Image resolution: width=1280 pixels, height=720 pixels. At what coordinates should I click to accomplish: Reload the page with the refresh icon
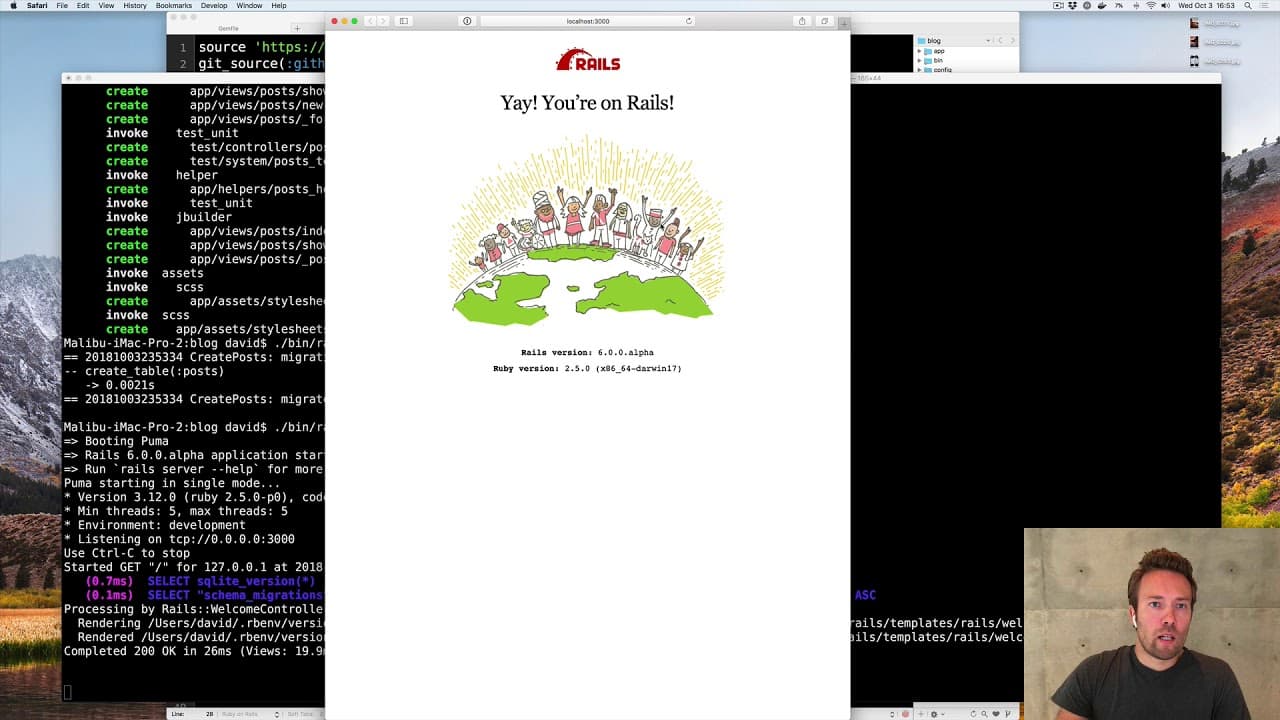pyautogui.click(x=688, y=21)
